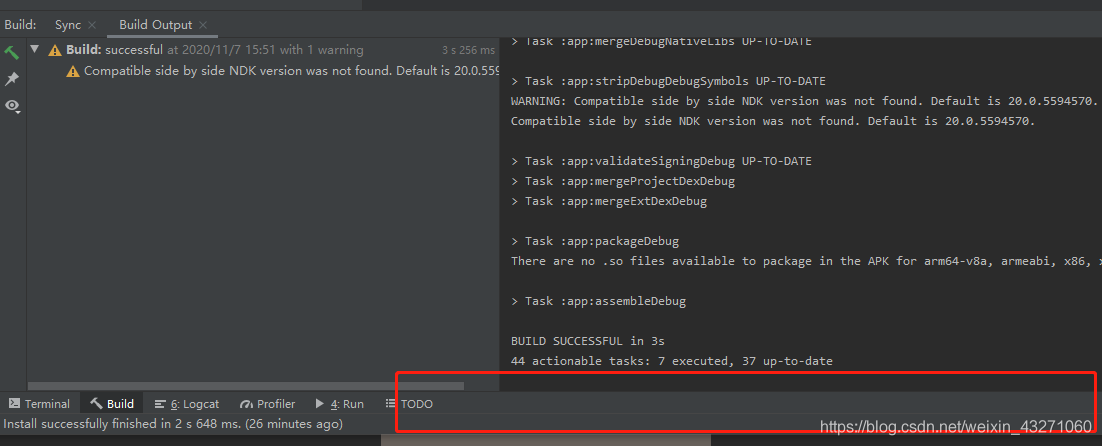Click the Terminal icon in bottom bar
This screenshot has height=446, width=1102.
[x=14, y=404]
